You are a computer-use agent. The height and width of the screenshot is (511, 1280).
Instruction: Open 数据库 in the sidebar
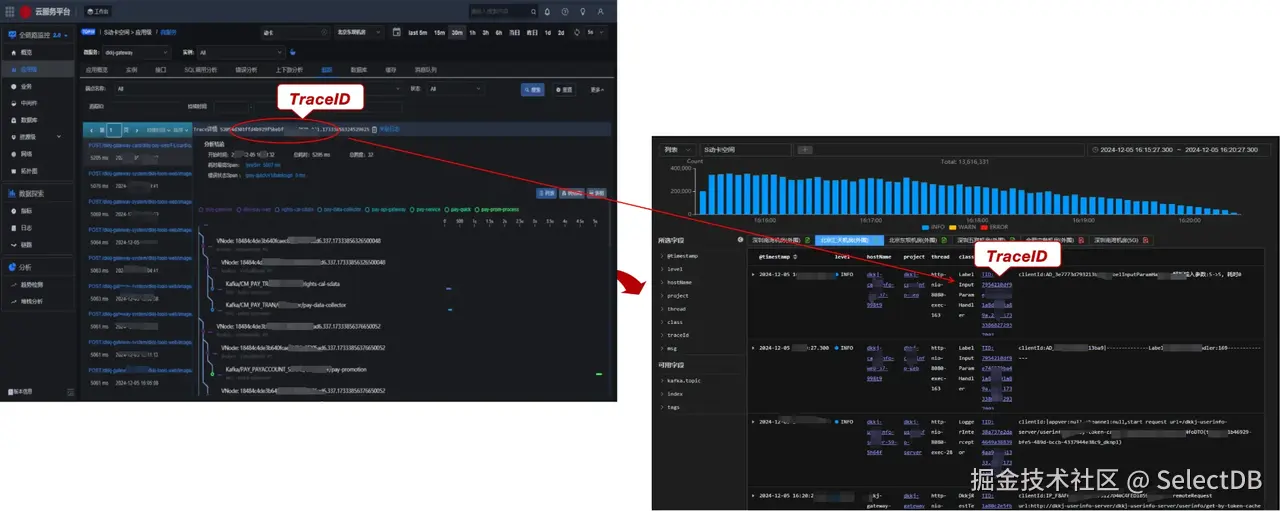tap(30, 120)
